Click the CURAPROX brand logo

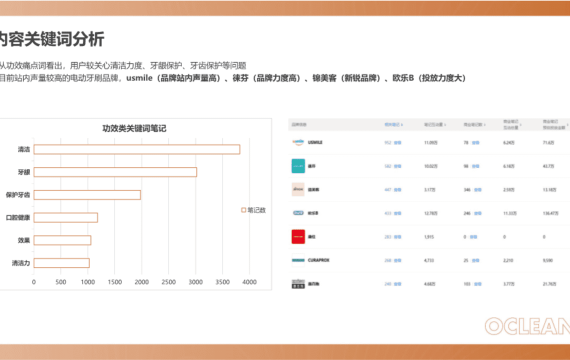[x=298, y=260]
